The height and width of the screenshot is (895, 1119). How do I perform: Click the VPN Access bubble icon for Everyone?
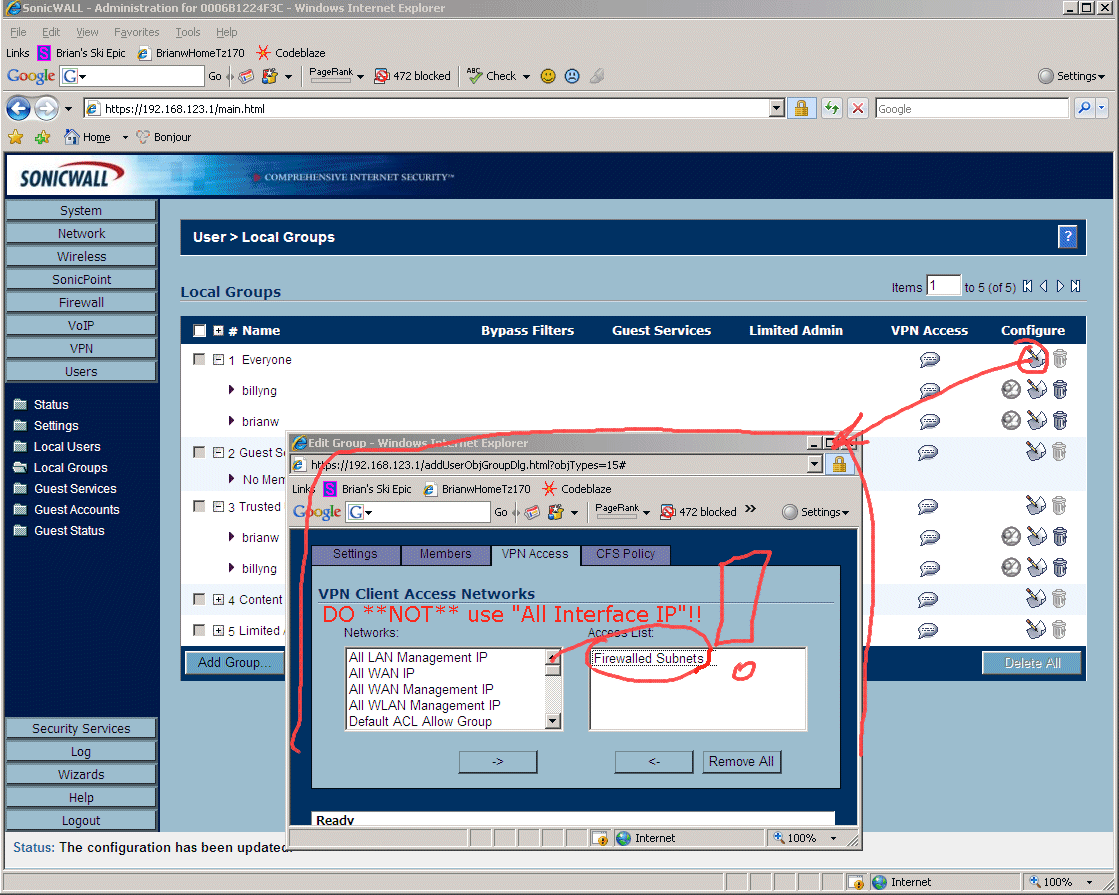[x=929, y=359]
